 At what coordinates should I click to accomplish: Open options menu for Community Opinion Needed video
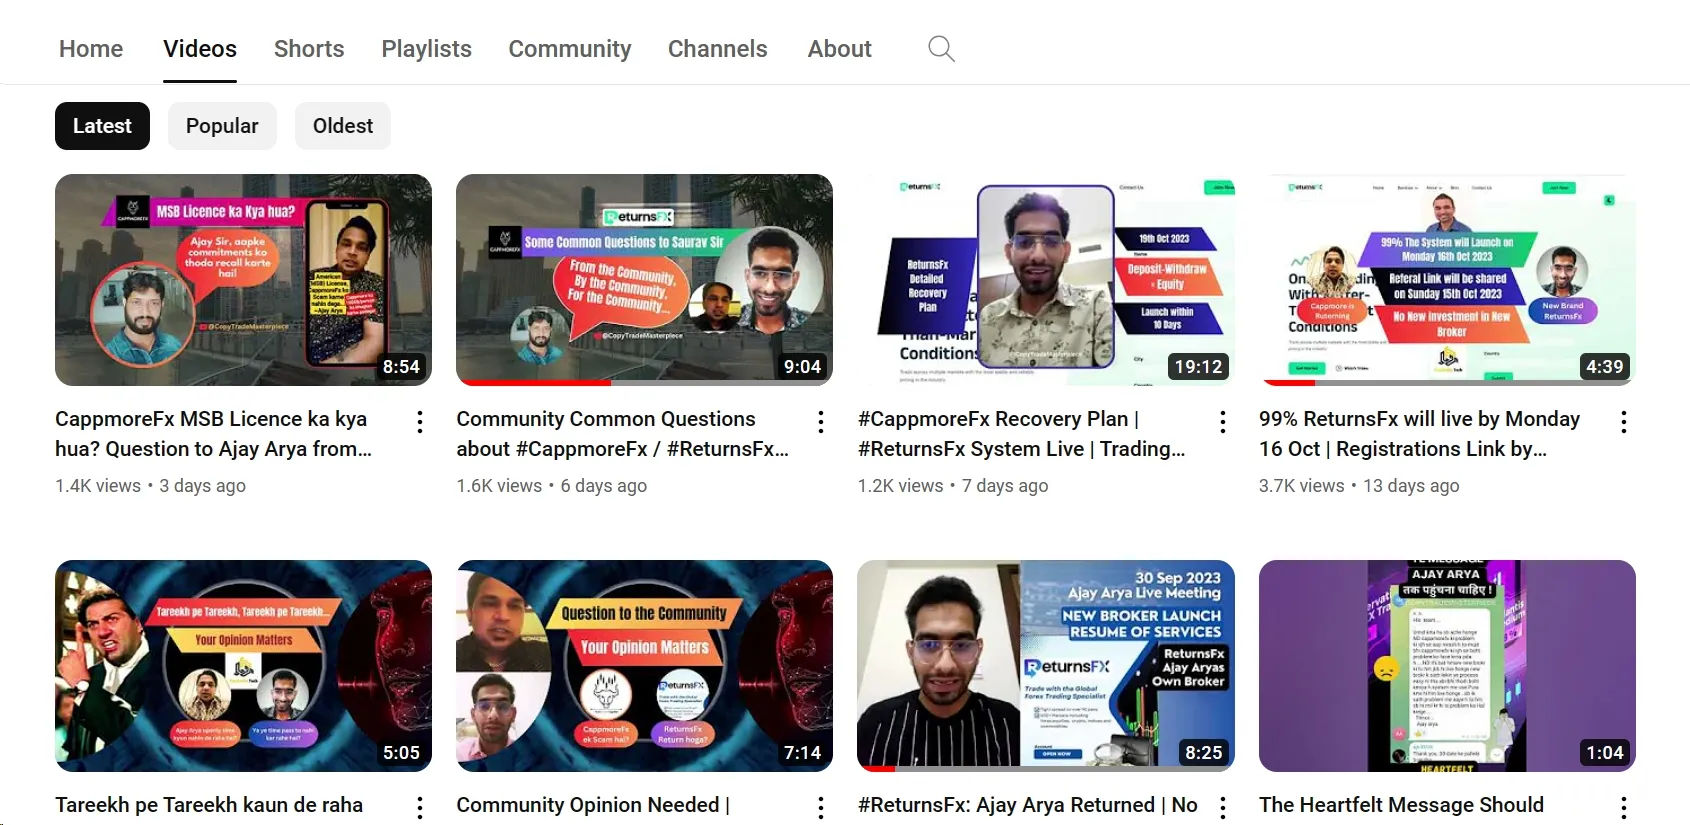coord(821,808)
